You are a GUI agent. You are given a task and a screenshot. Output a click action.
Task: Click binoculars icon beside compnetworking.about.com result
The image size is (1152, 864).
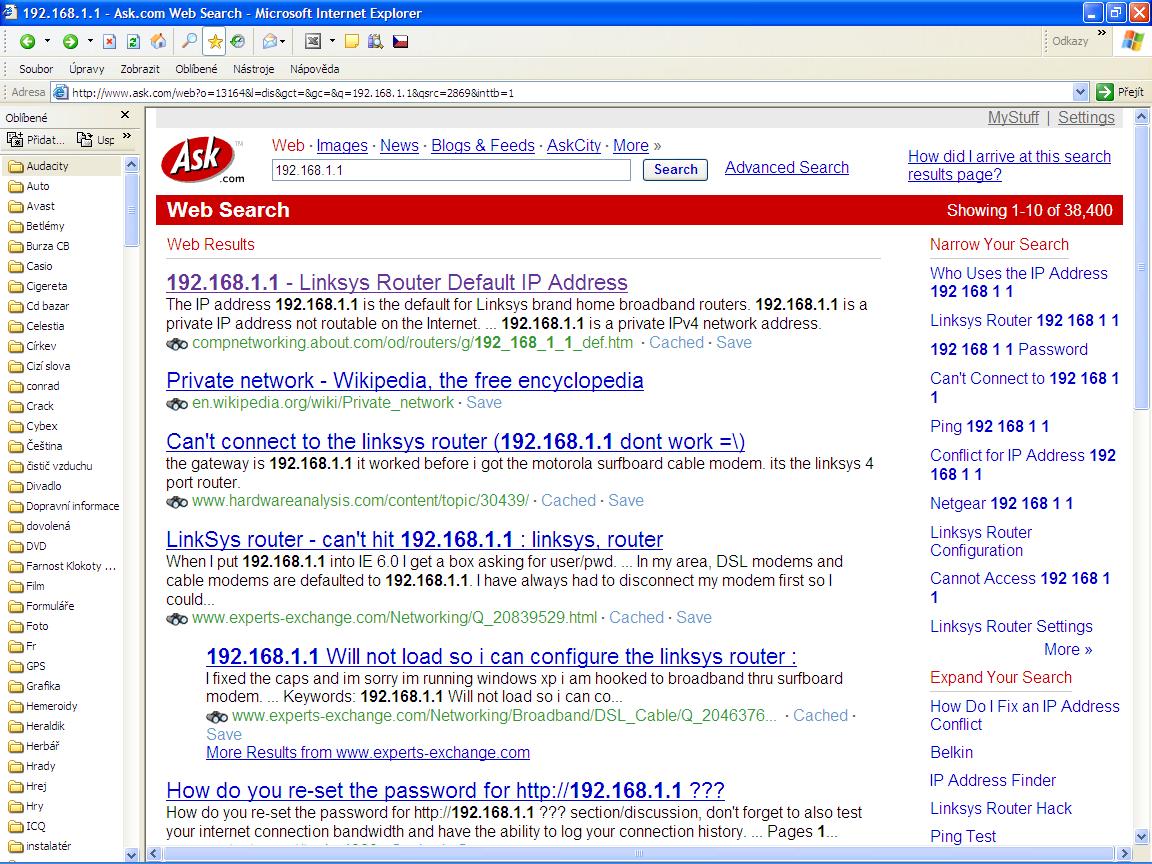click(x=177, y=344)
